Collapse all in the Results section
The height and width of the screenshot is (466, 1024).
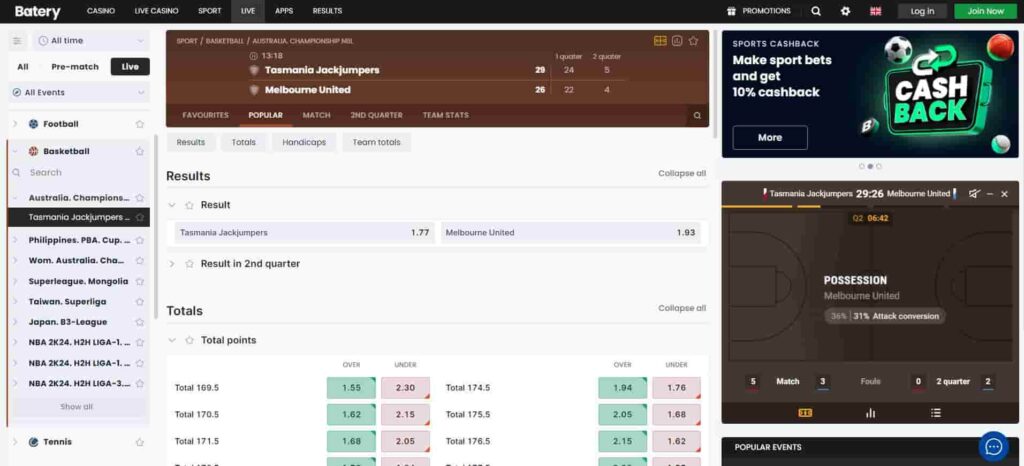[x=682, y=174]
